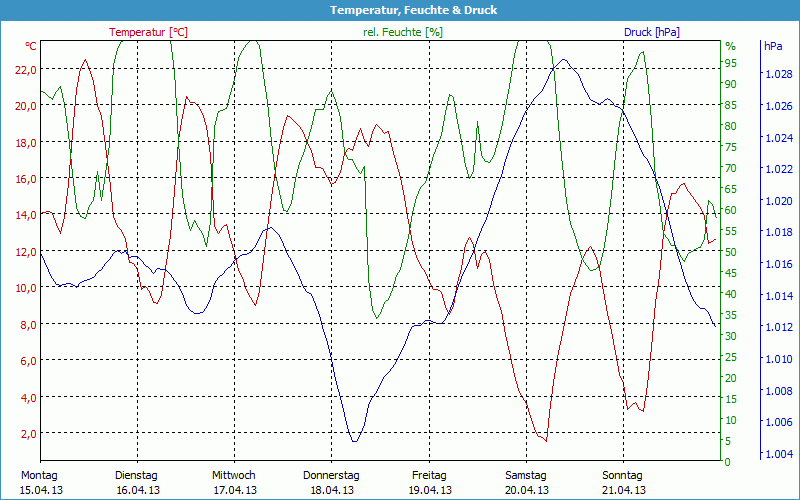Click humidity axis value 10
Image resolution: width=800 pixels, height=500 pixels.
[x=731, y=420]
